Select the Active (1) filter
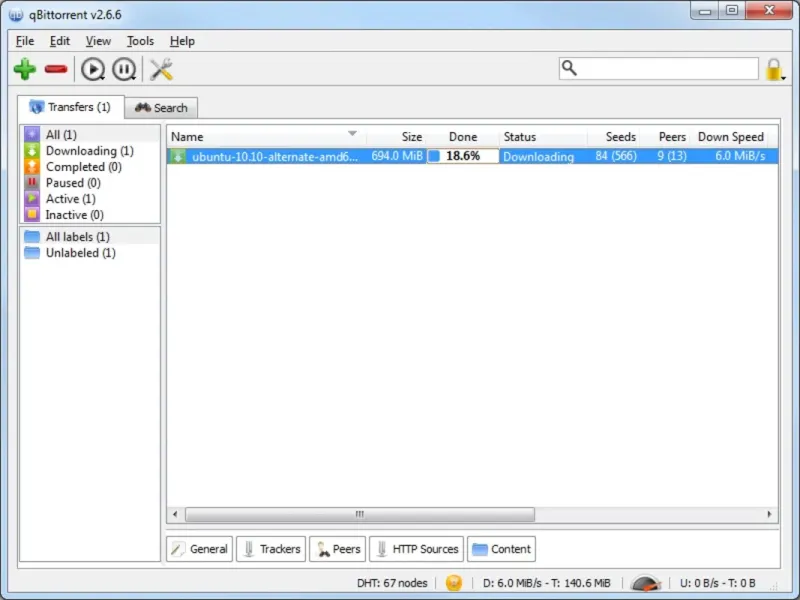 (90, 199)
